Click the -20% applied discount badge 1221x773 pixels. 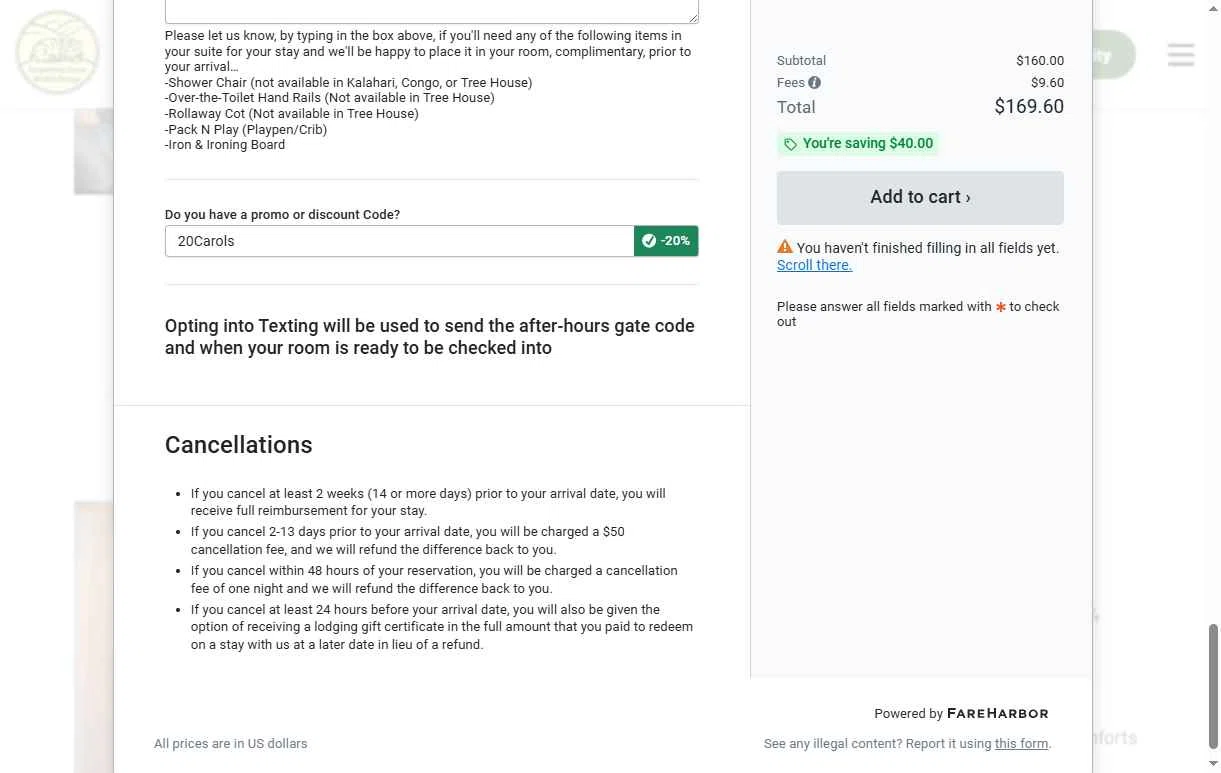666,241
